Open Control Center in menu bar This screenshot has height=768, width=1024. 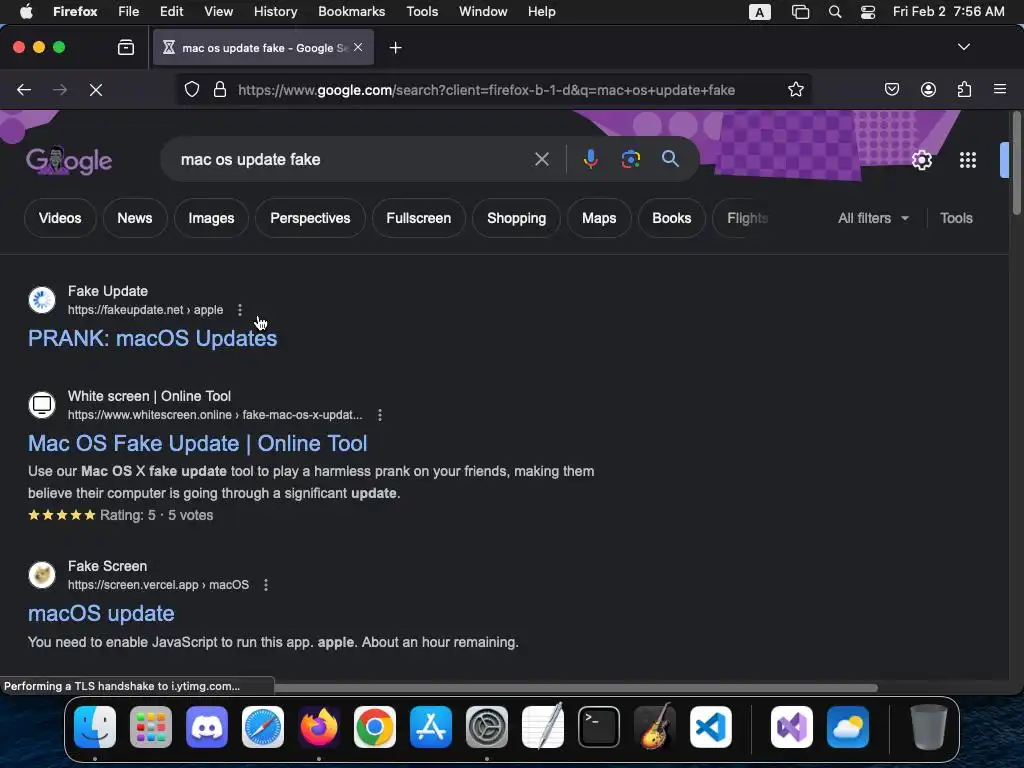(867, 12)
